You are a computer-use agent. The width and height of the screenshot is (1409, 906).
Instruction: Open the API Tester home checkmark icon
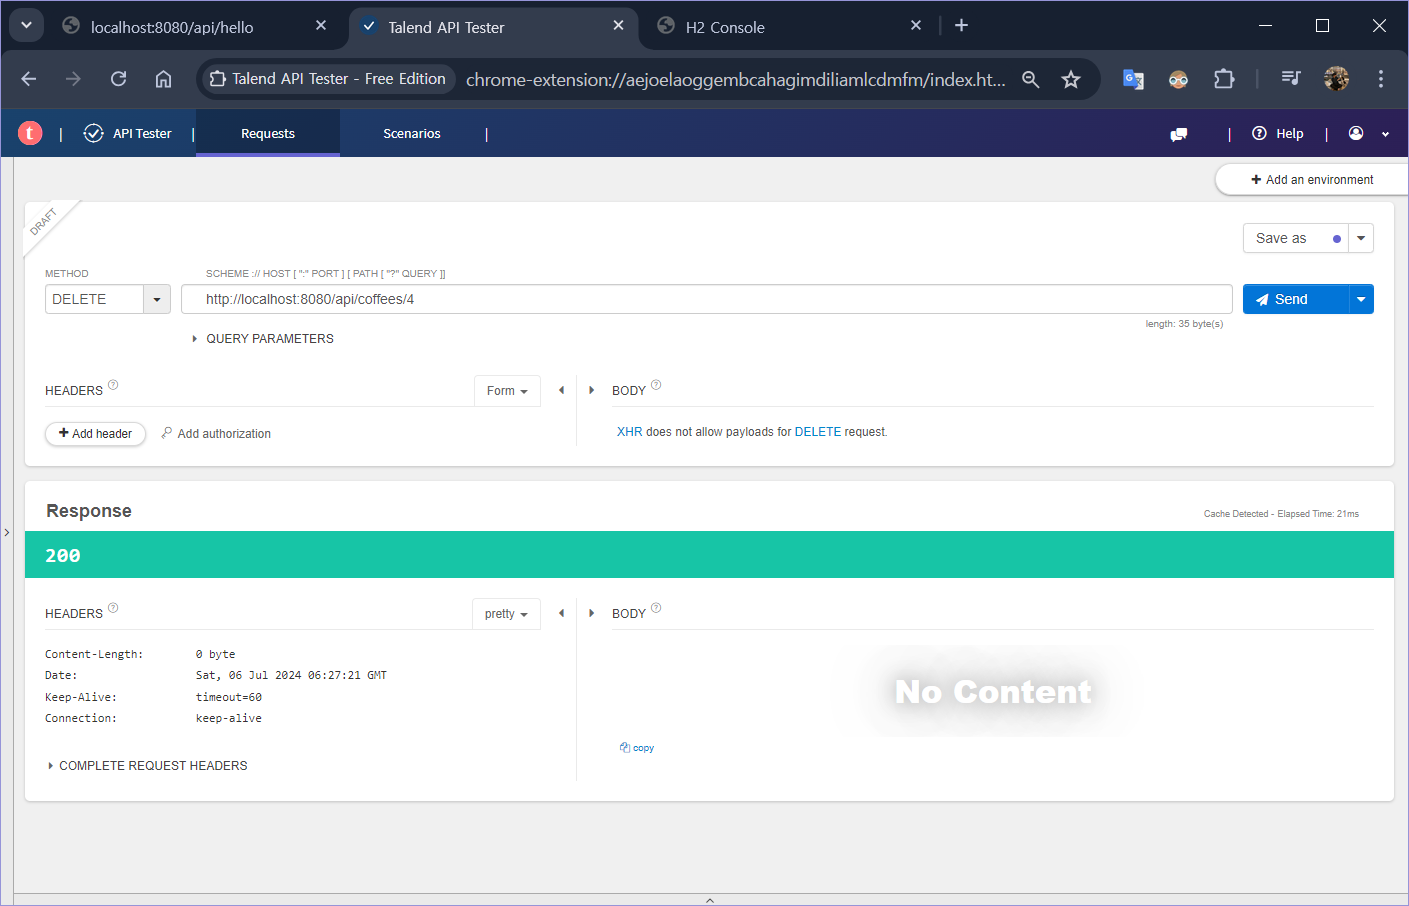tap(93, 133)
